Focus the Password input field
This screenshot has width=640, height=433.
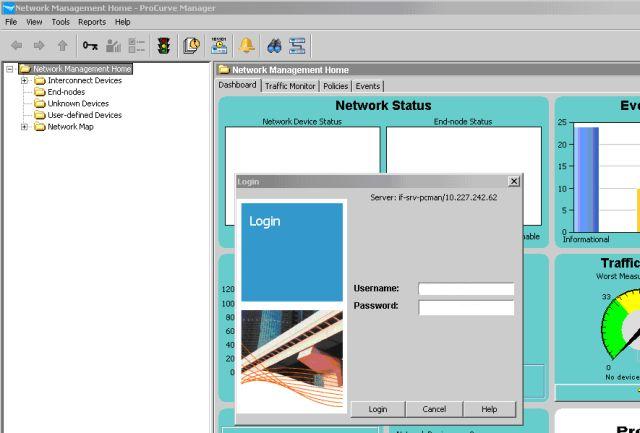tap(466, 307)
